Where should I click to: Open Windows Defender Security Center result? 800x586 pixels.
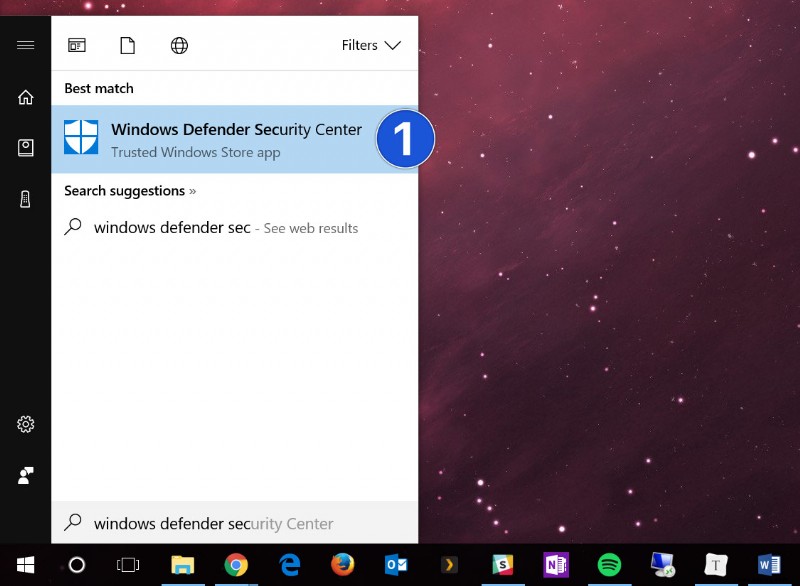(235, 139)
